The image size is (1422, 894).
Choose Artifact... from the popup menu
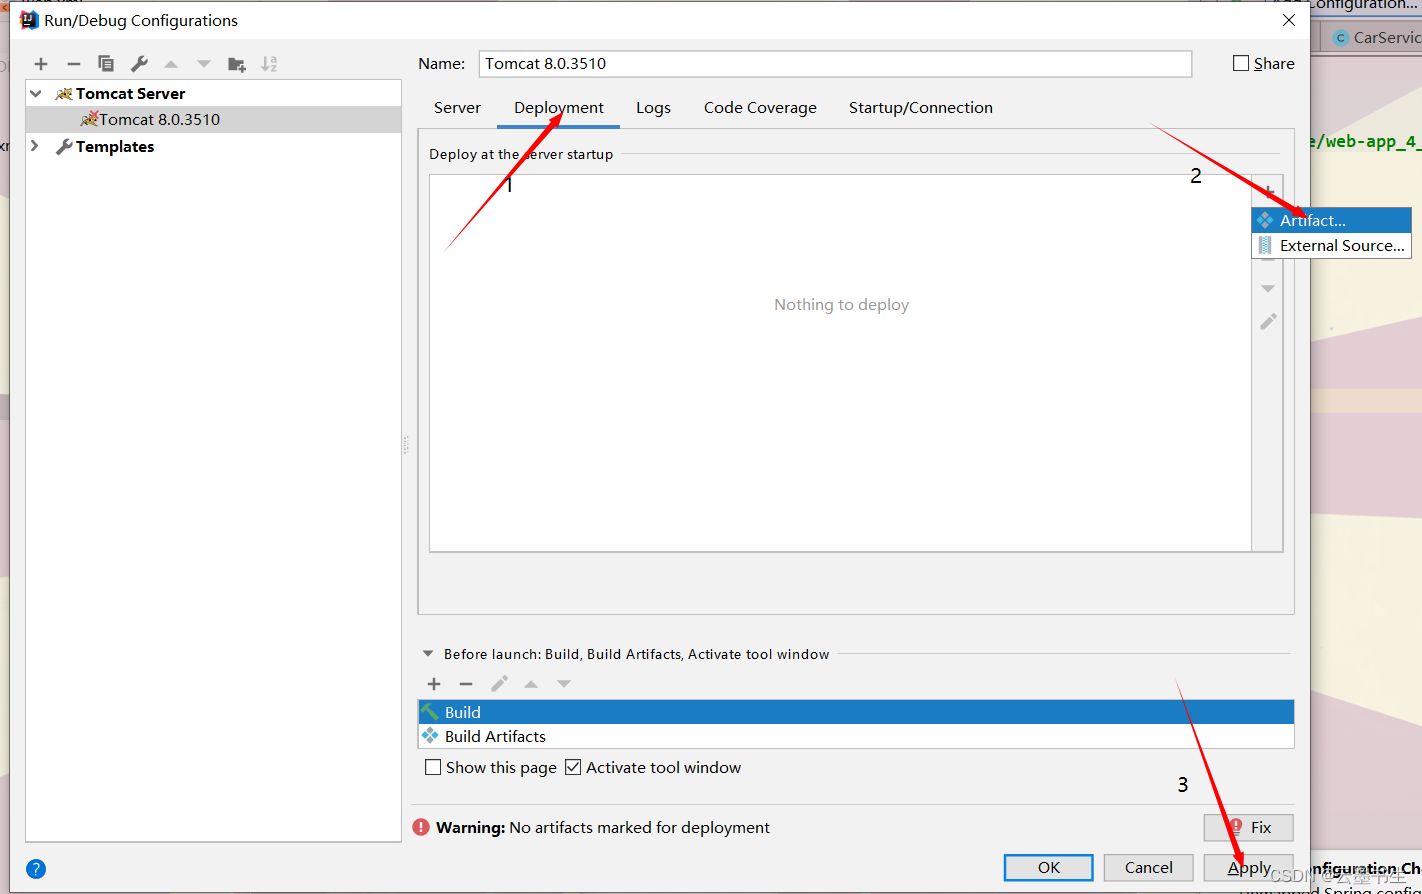pos(1331,220)
